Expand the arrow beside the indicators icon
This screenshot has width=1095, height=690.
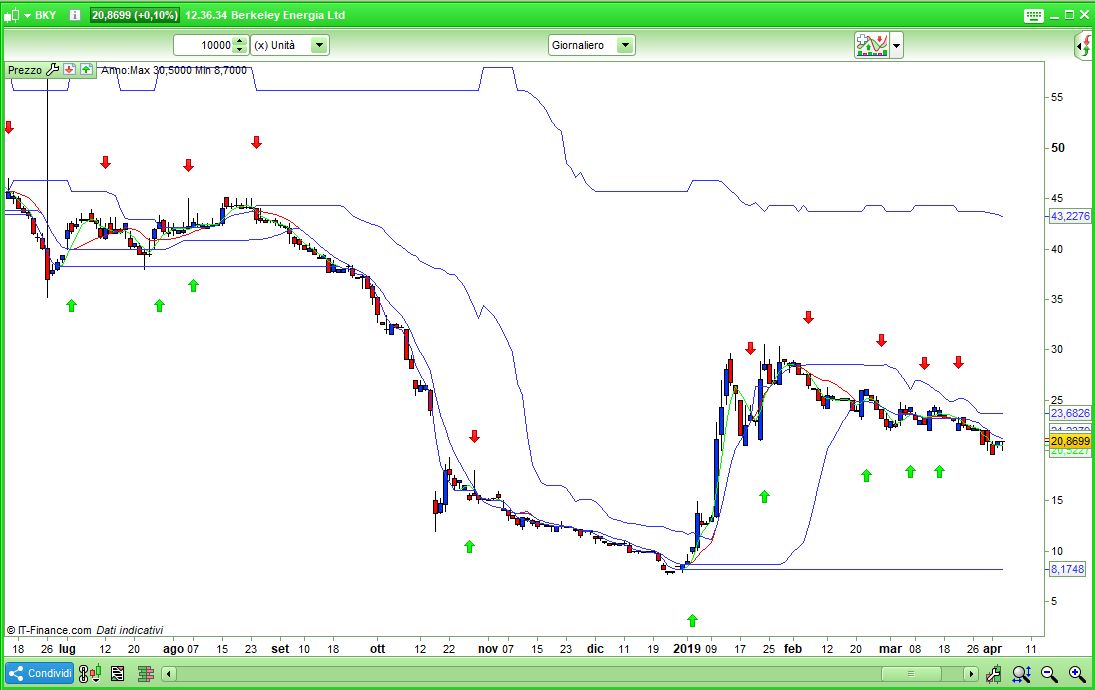[897, 46]
